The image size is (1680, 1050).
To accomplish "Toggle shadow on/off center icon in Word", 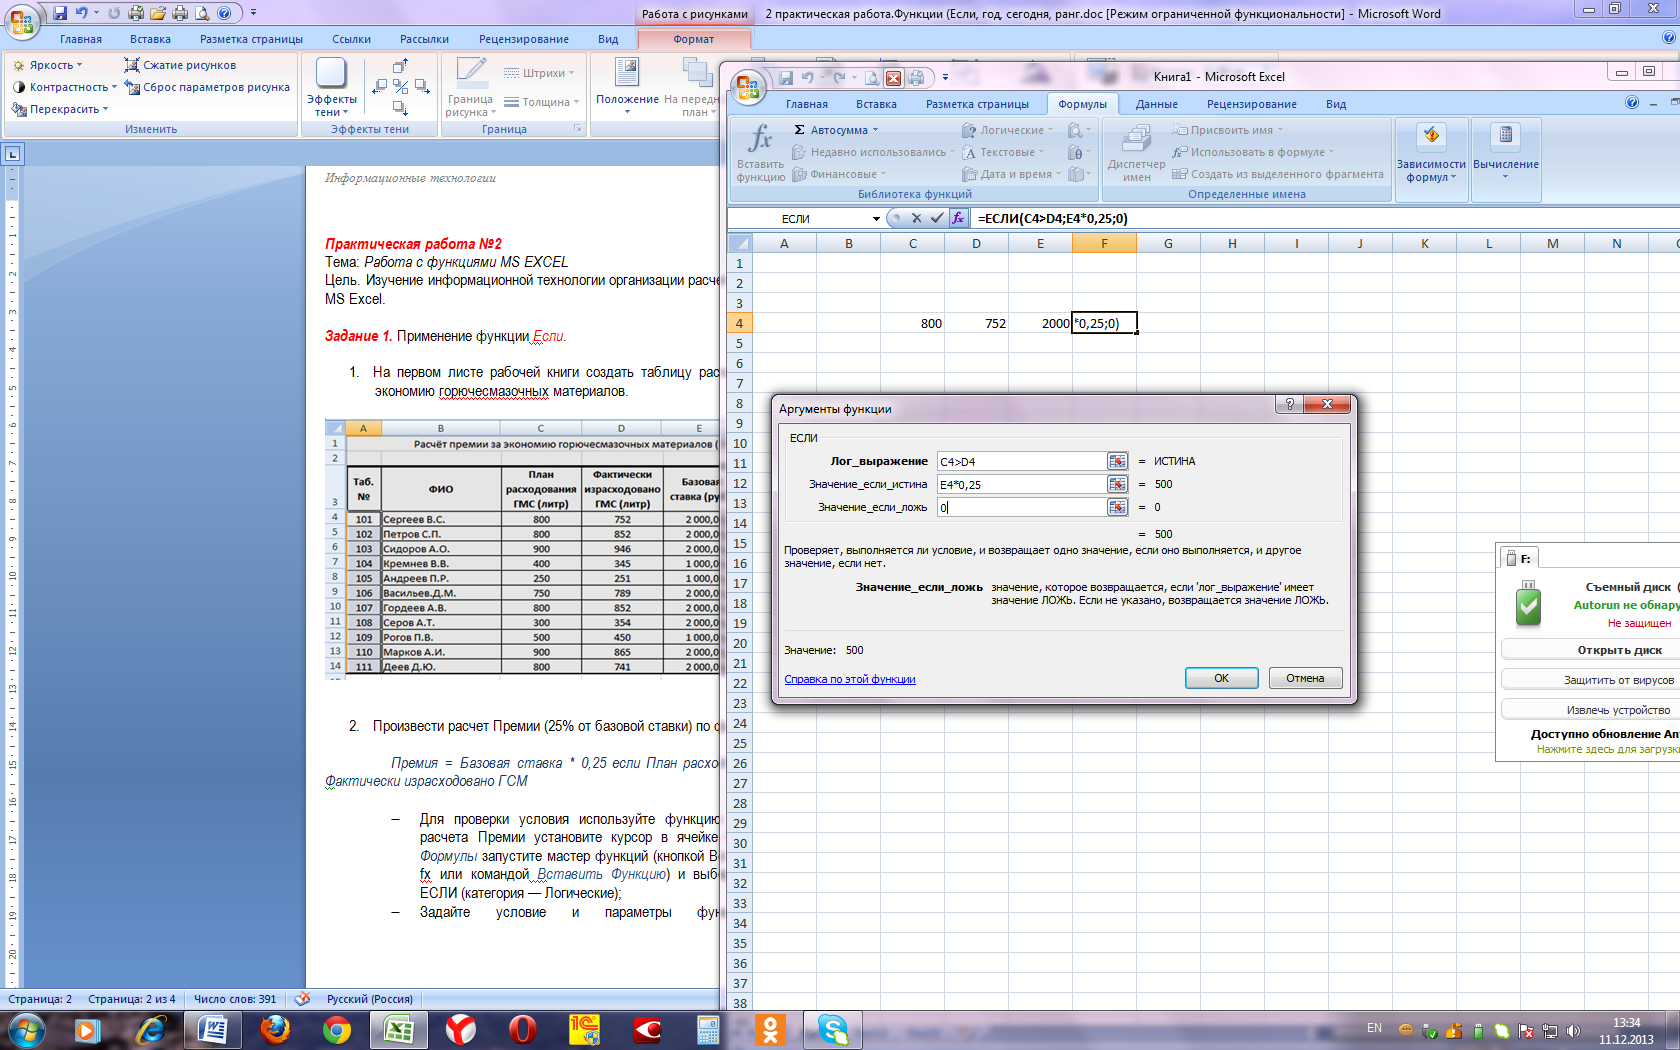I will (x=400, y=87).
